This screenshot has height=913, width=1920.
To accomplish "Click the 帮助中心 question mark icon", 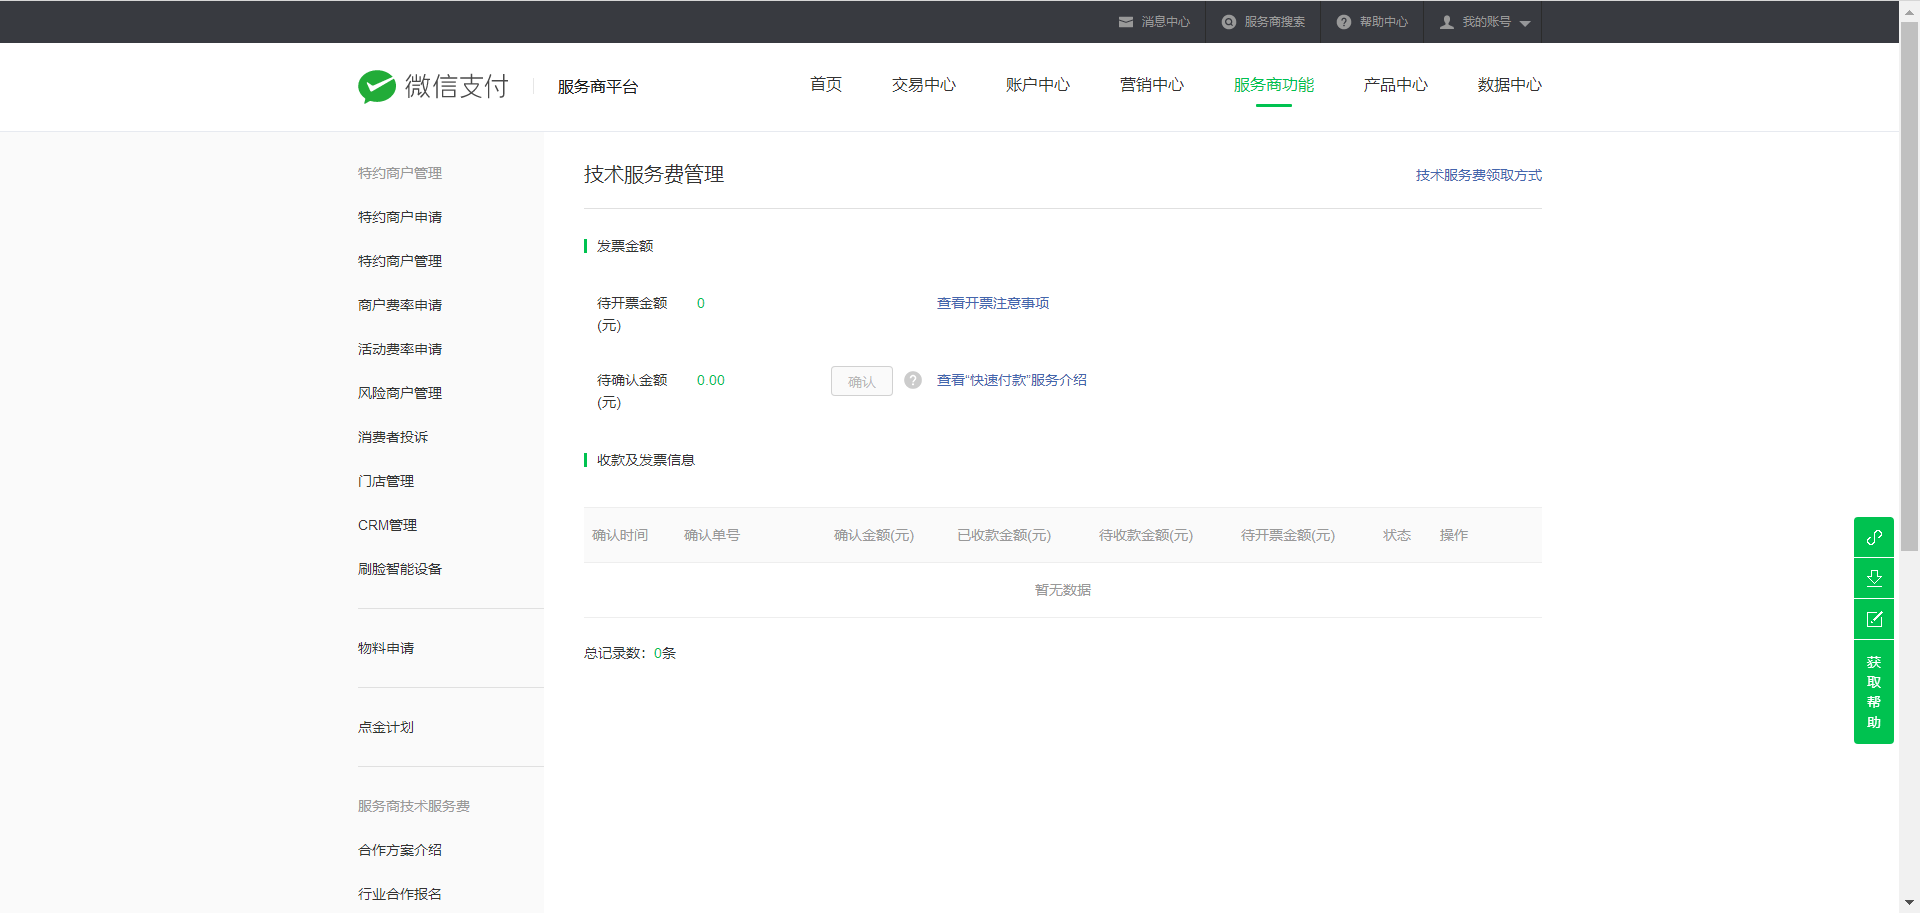I will point(1344,22).
